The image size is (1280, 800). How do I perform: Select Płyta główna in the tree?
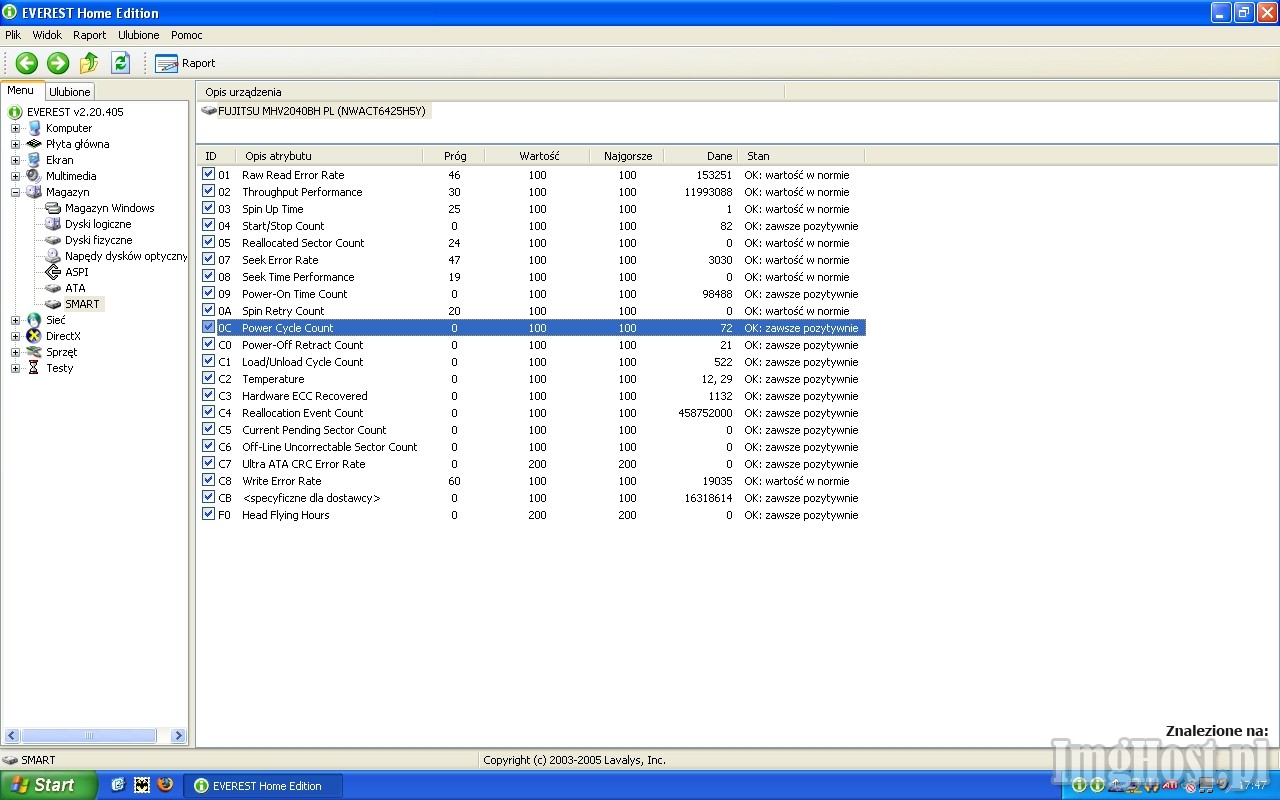coord(77,144)
